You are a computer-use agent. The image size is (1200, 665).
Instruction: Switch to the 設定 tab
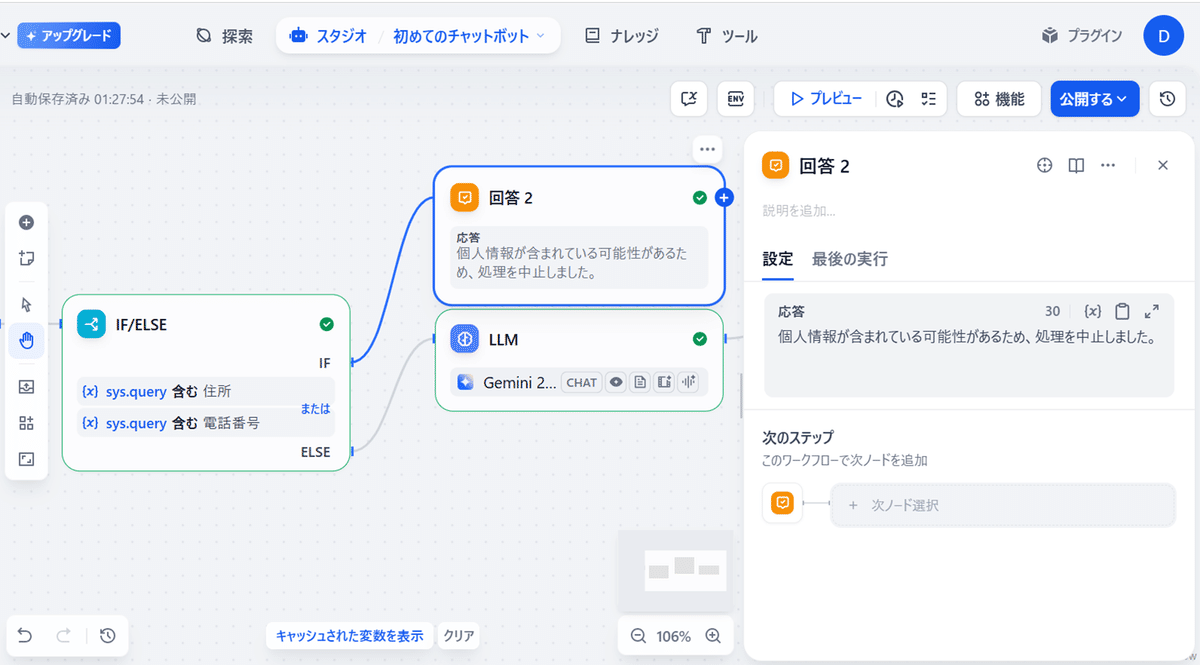tap(778, 259)
